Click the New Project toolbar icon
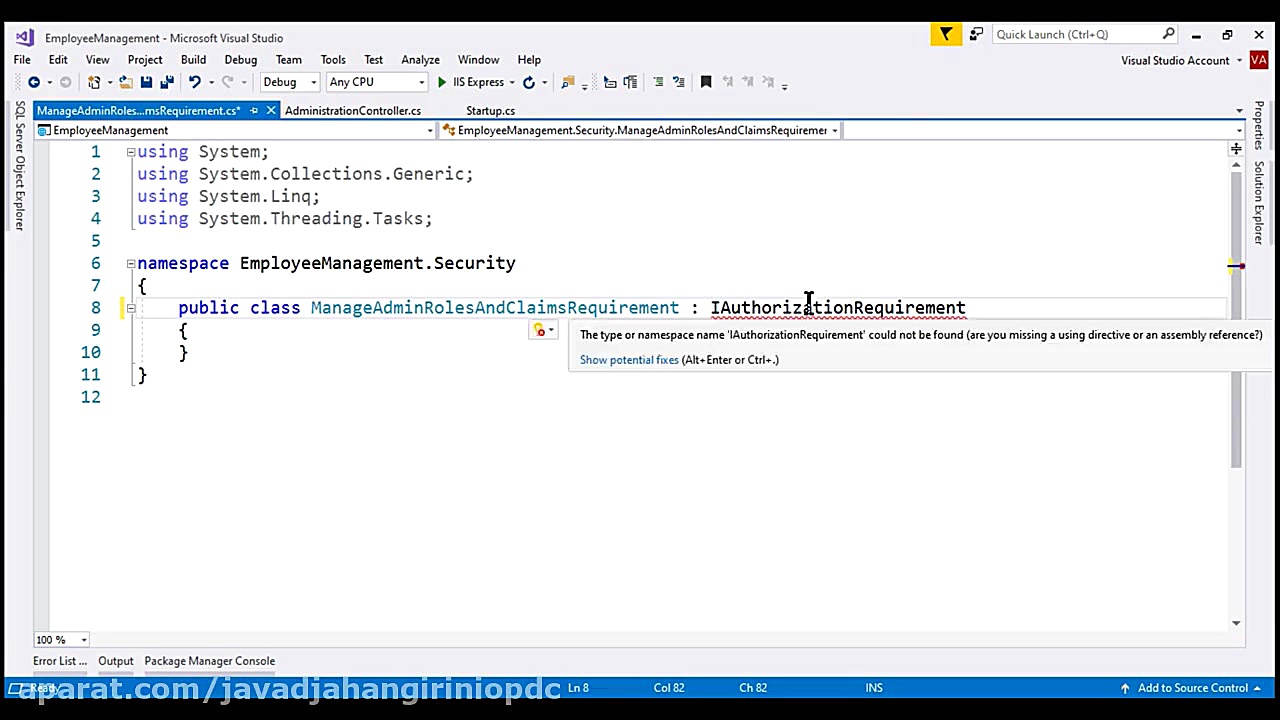Viewport: 1280px width, 720px height. (94, 82)
